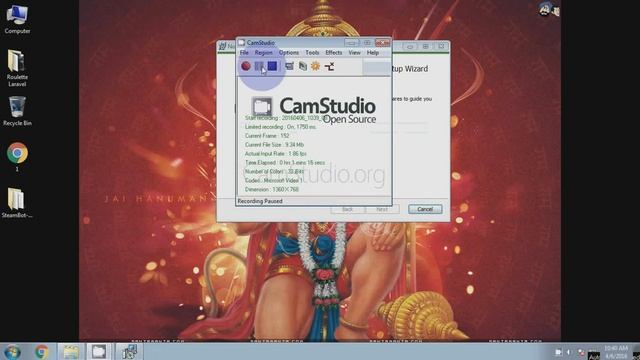Click the Chrome icon in the taskbar

[41, 352]
